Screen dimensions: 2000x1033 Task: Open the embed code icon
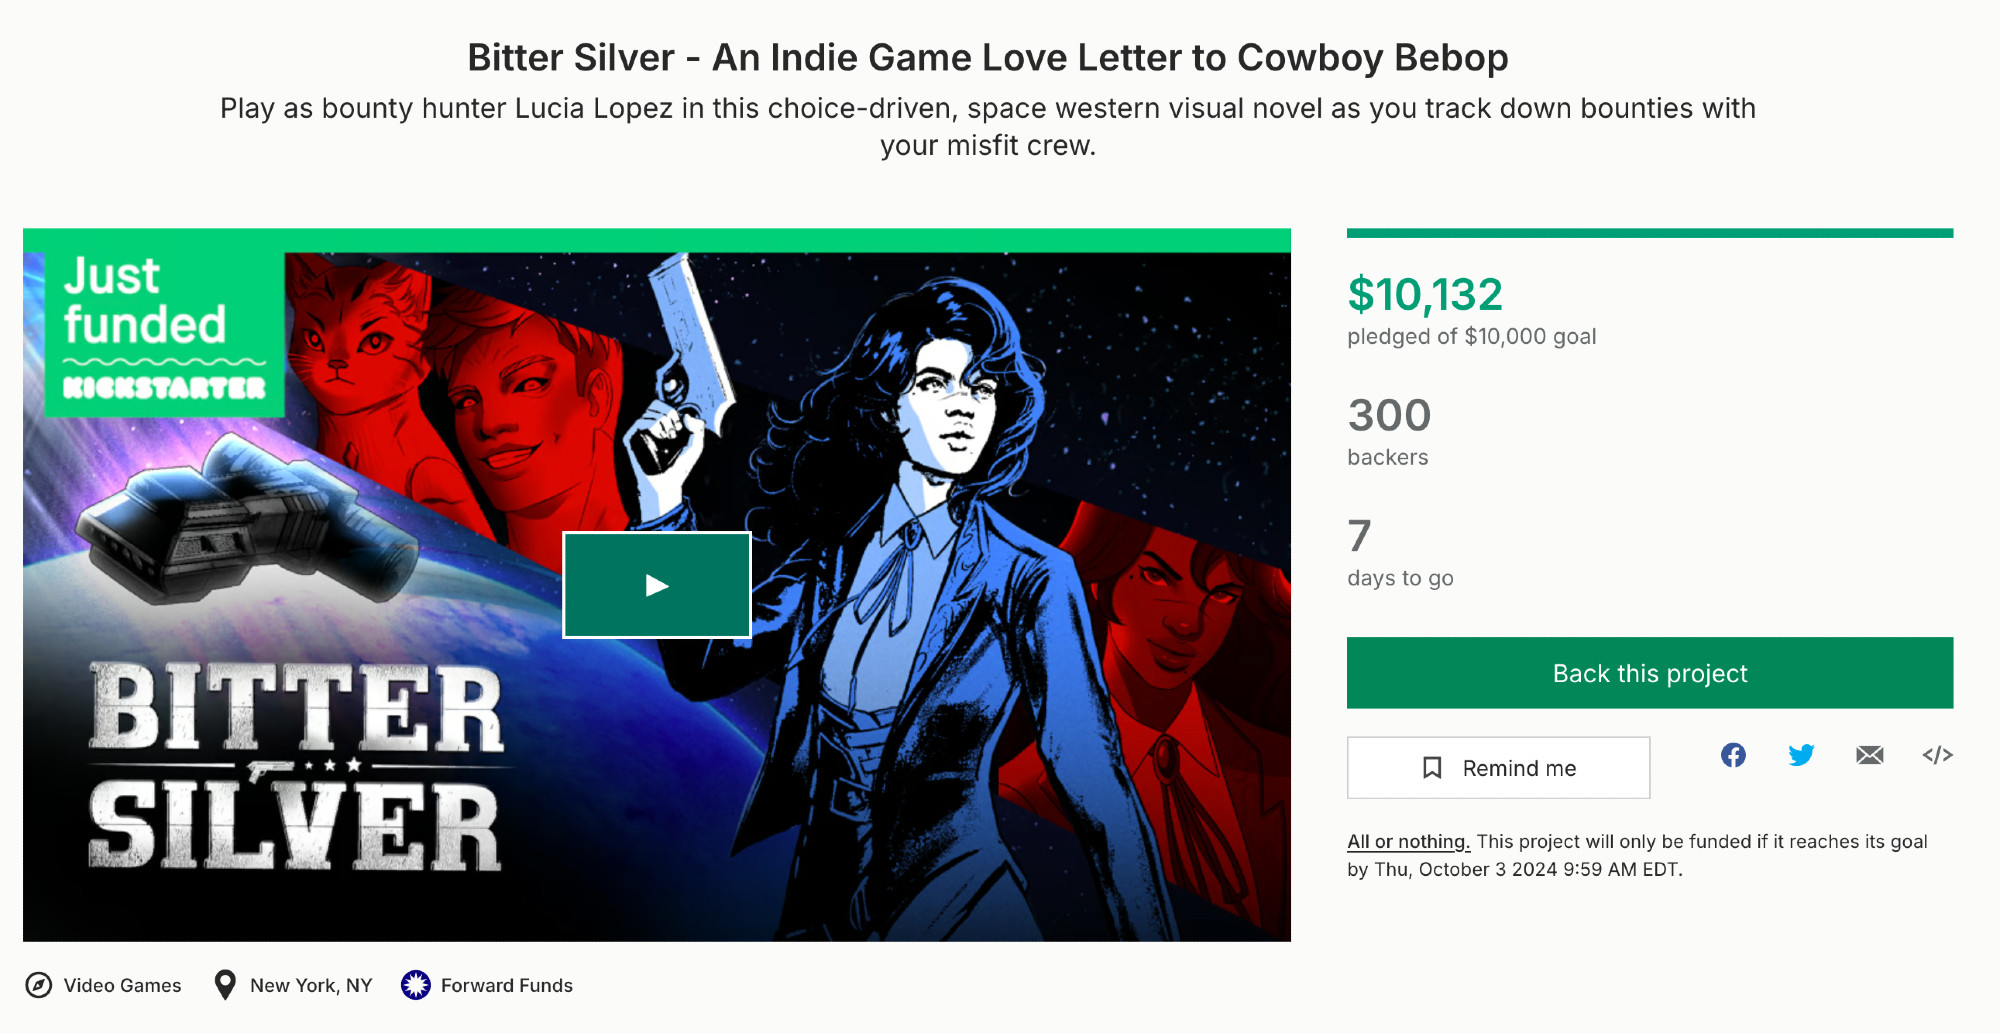(x=1937, y=755)
